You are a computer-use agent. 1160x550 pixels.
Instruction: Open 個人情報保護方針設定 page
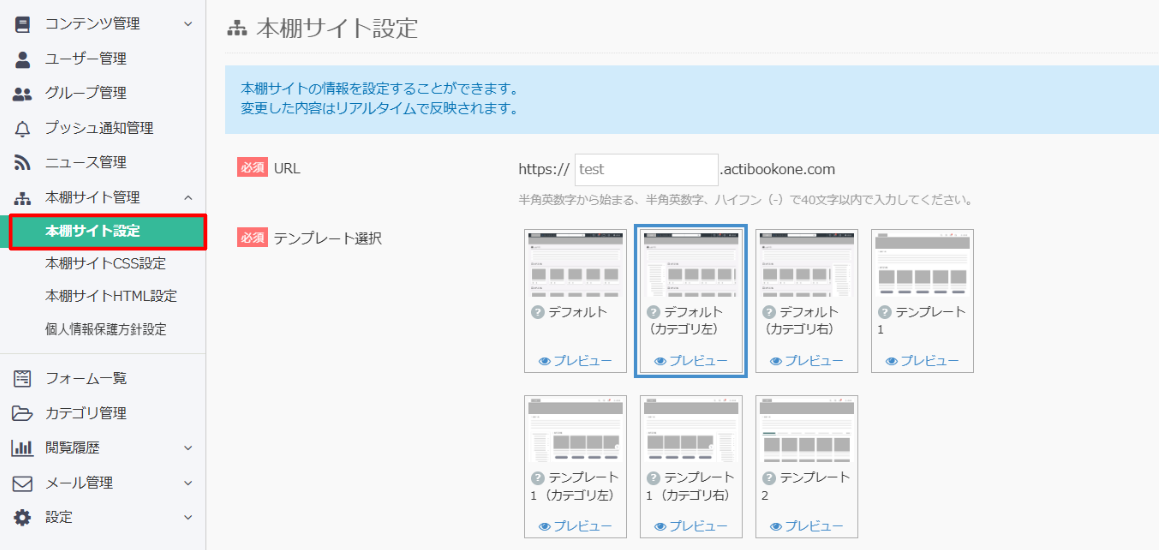(105, 329)
